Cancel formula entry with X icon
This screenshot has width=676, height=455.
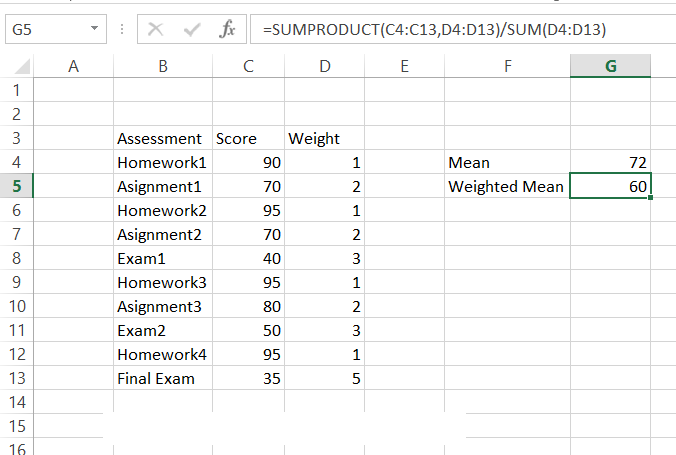pos(155,29)
